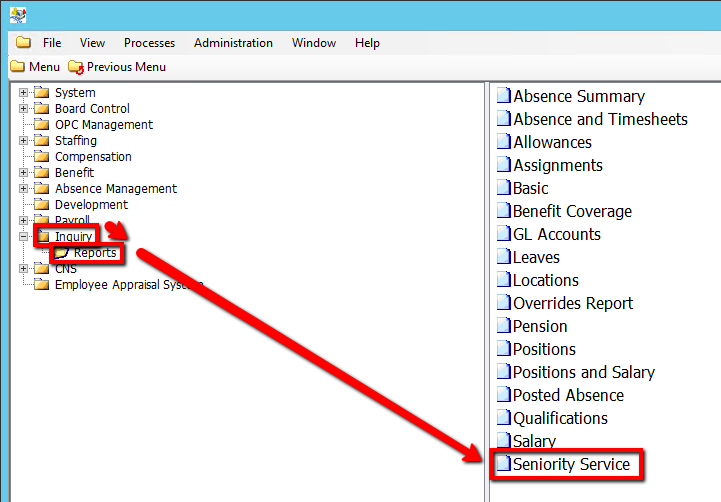Click the Menu toolbar button
721x502 pixels.
point(35,67)
